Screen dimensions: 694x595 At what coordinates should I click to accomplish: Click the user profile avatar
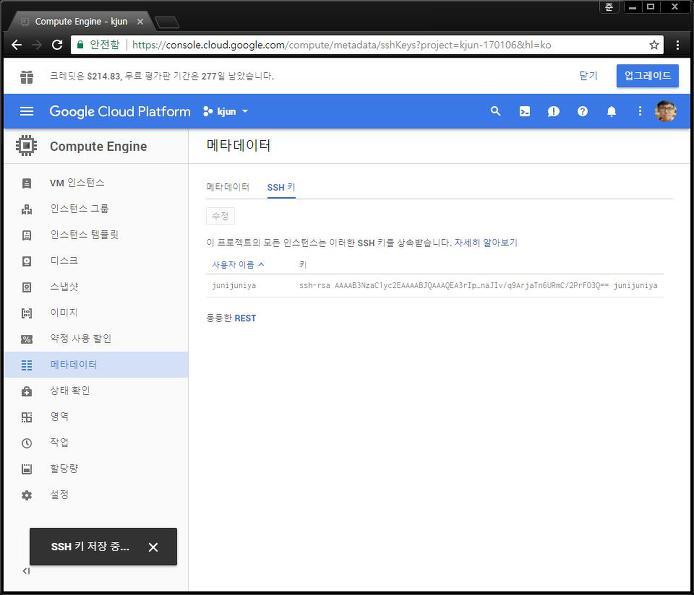(666, 111)
